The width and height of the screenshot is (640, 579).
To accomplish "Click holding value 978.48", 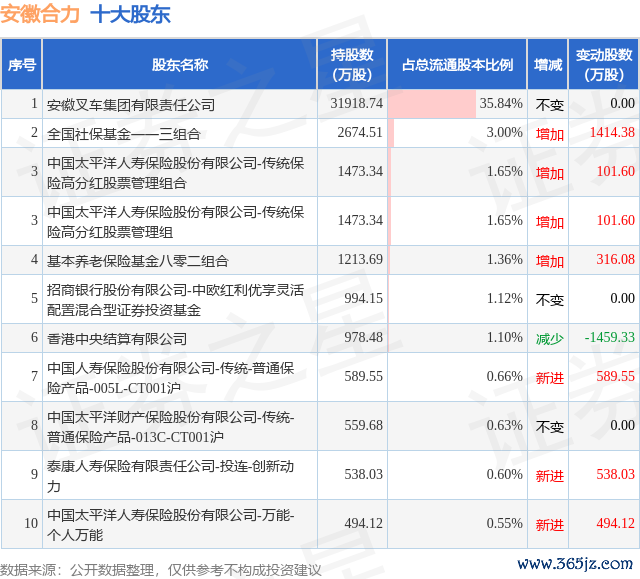I will click(363, 337).
